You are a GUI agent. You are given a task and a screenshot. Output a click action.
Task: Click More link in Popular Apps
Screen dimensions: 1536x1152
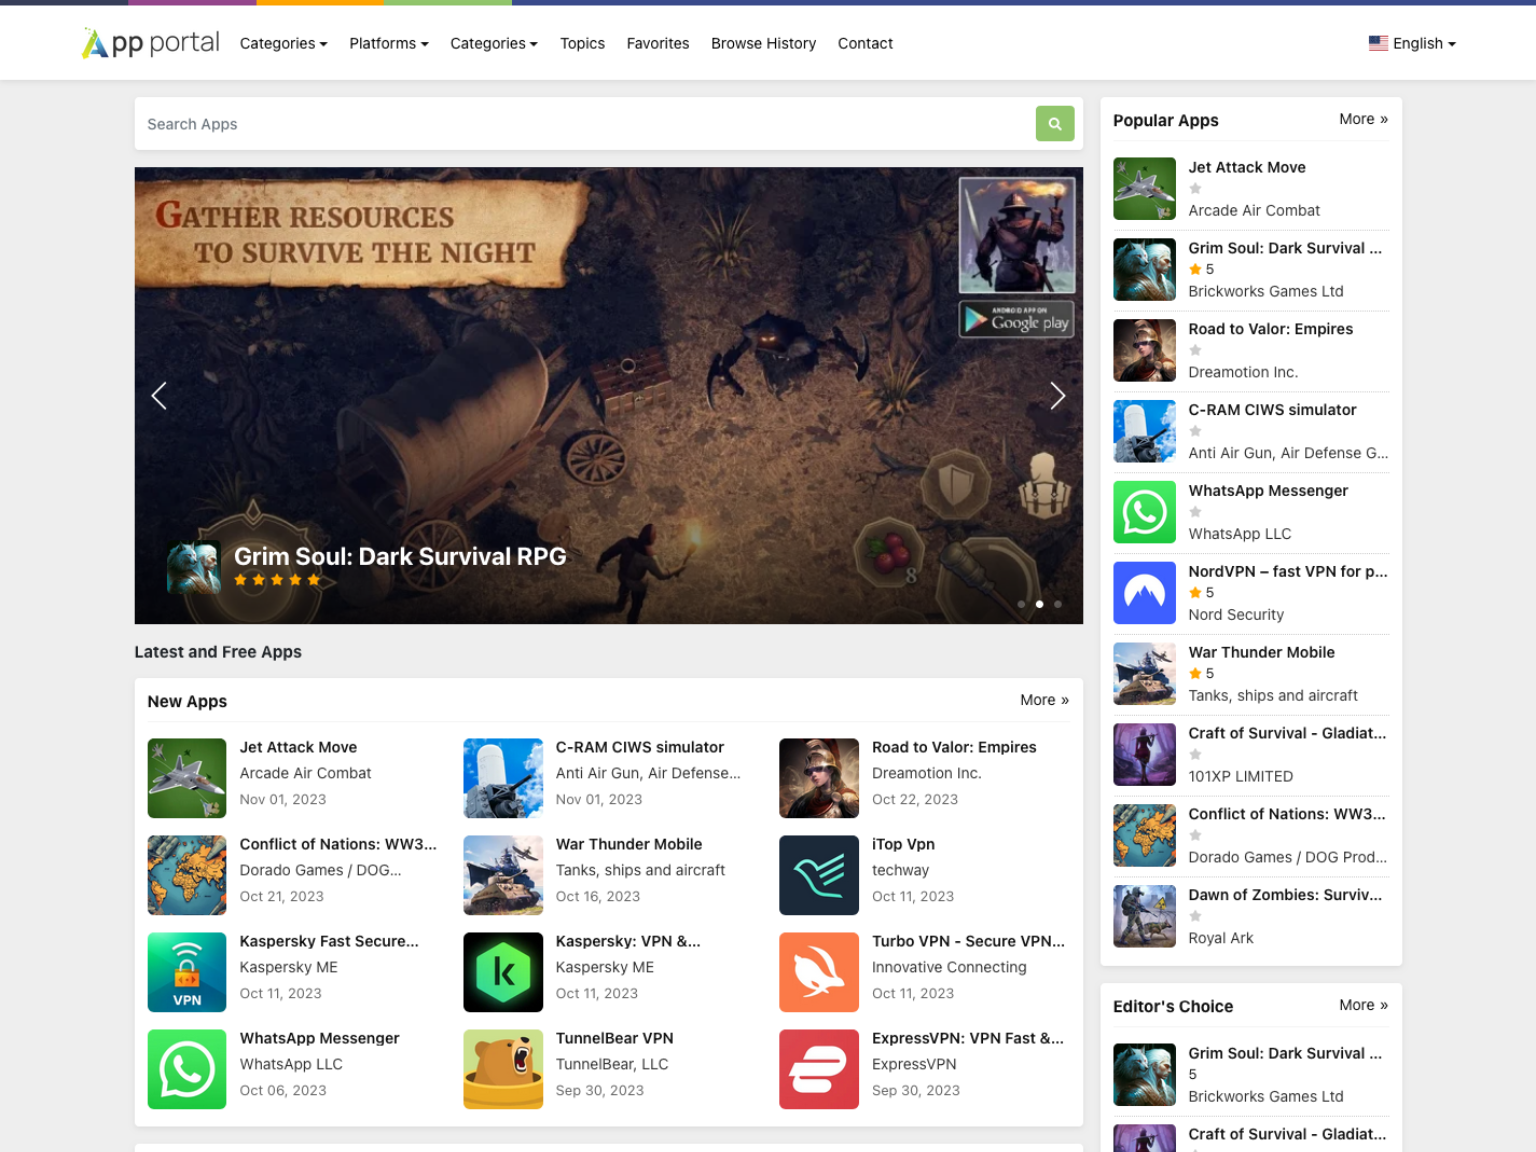point(1363,119)
